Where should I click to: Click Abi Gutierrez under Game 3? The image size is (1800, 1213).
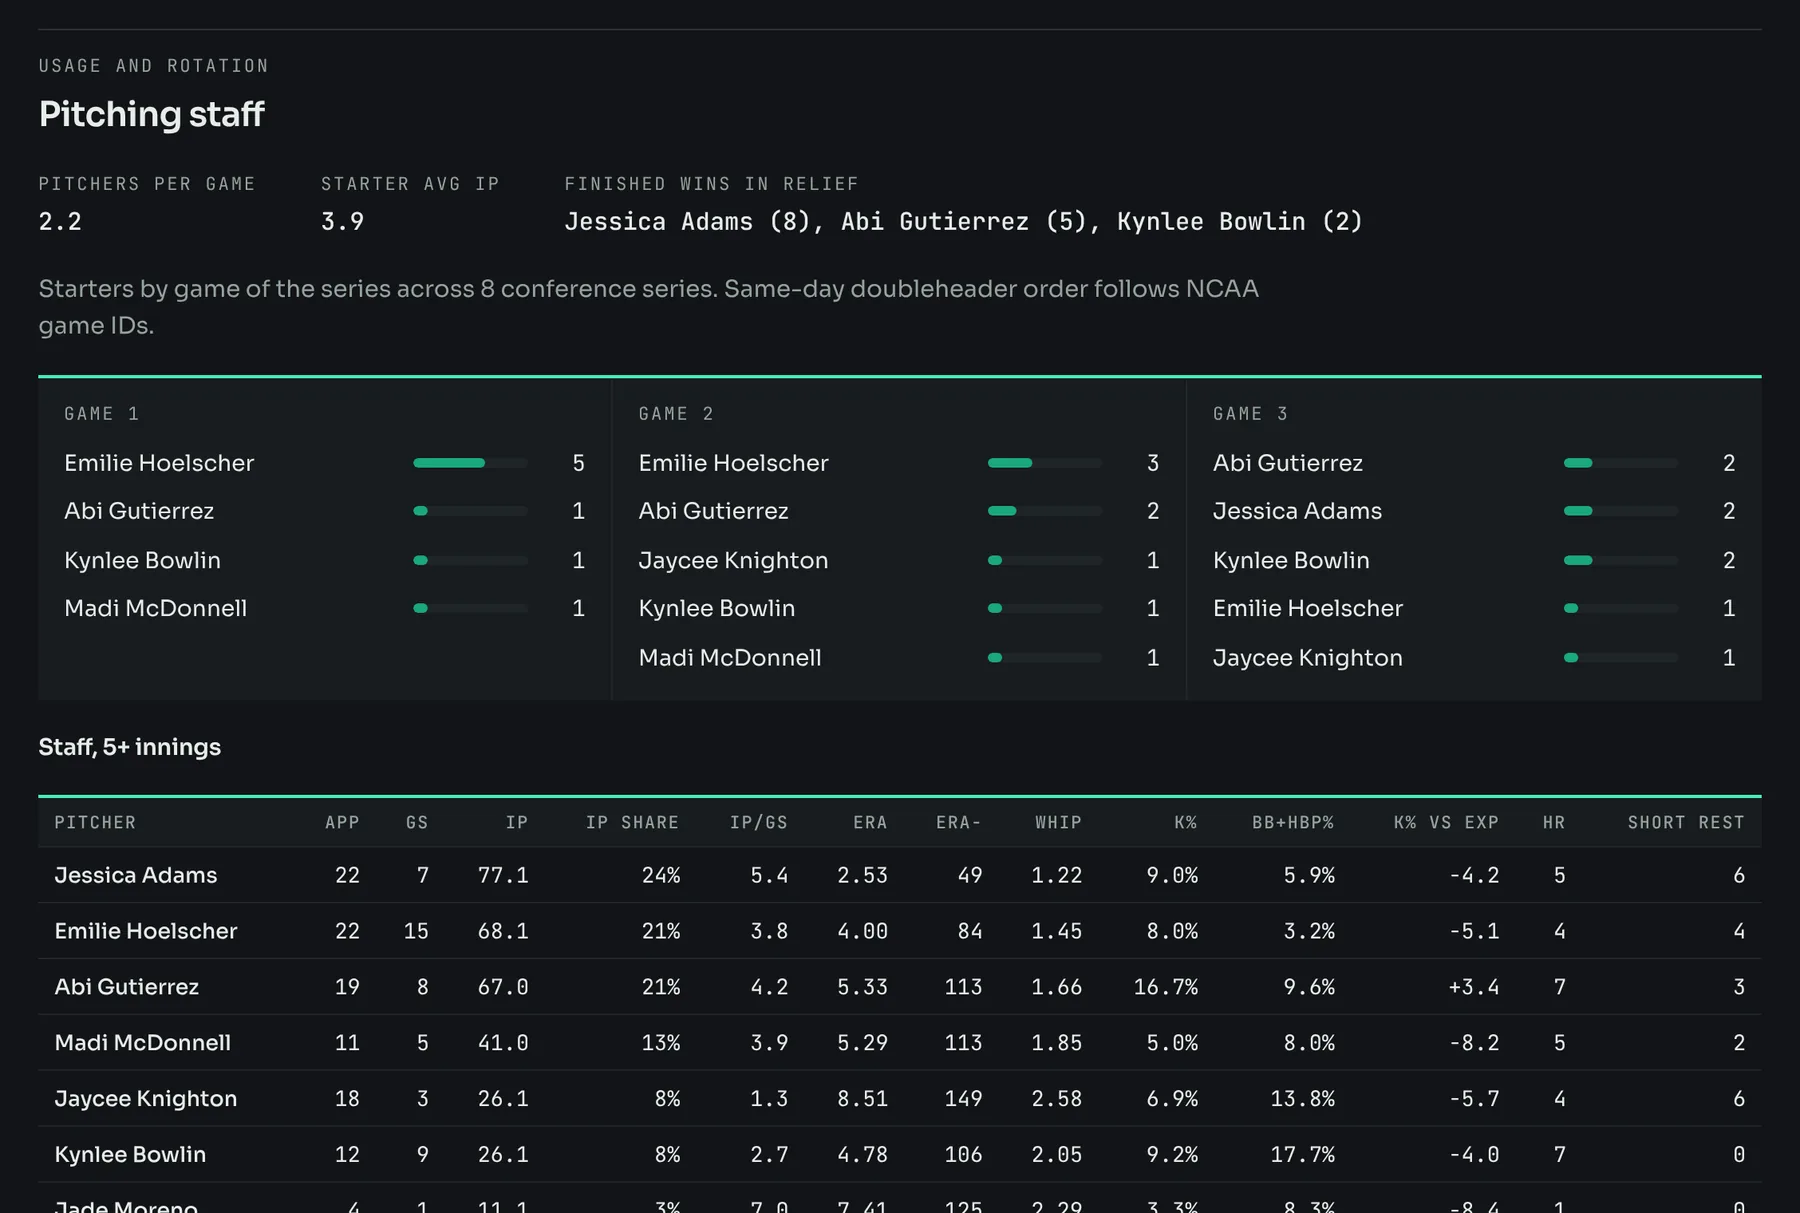coord(1288,463)
